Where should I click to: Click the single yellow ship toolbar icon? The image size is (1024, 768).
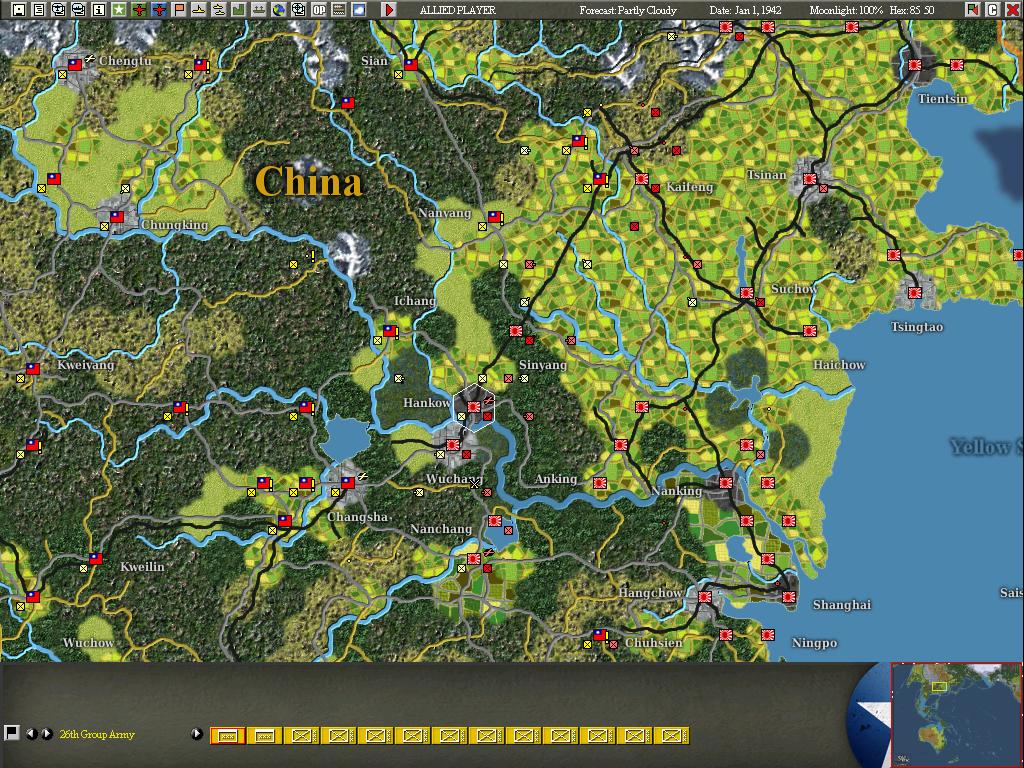point(199,9)
